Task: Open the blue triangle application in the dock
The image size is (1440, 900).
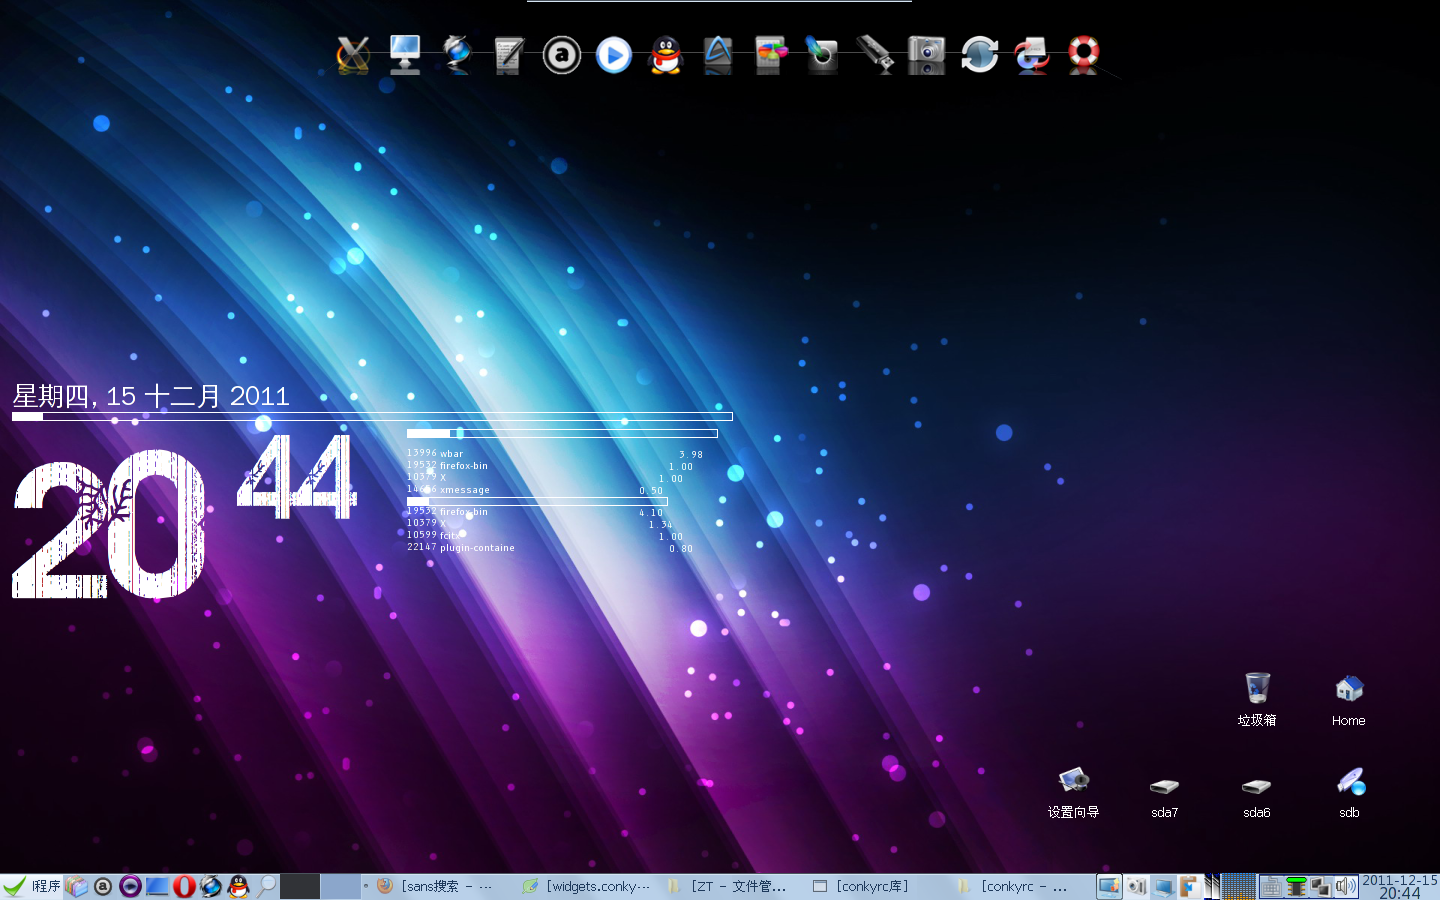Action: tap(718, 55)
